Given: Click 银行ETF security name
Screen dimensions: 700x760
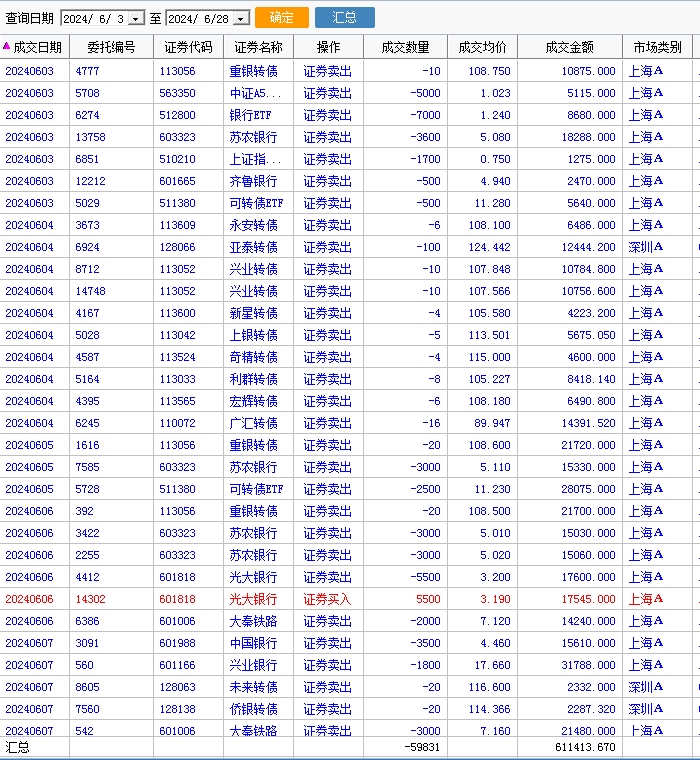Looking at the screenshot, I should click(x=250, y=115).
